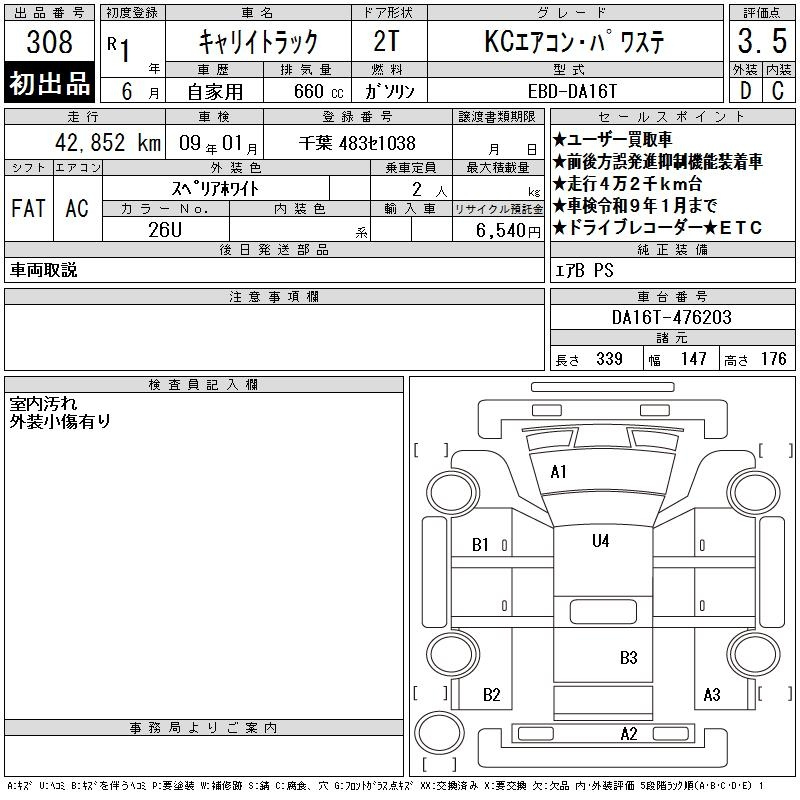Viewport: 800px width, 800px height.
Task: Click the score 3.5
Action: (x=762, y=41)
